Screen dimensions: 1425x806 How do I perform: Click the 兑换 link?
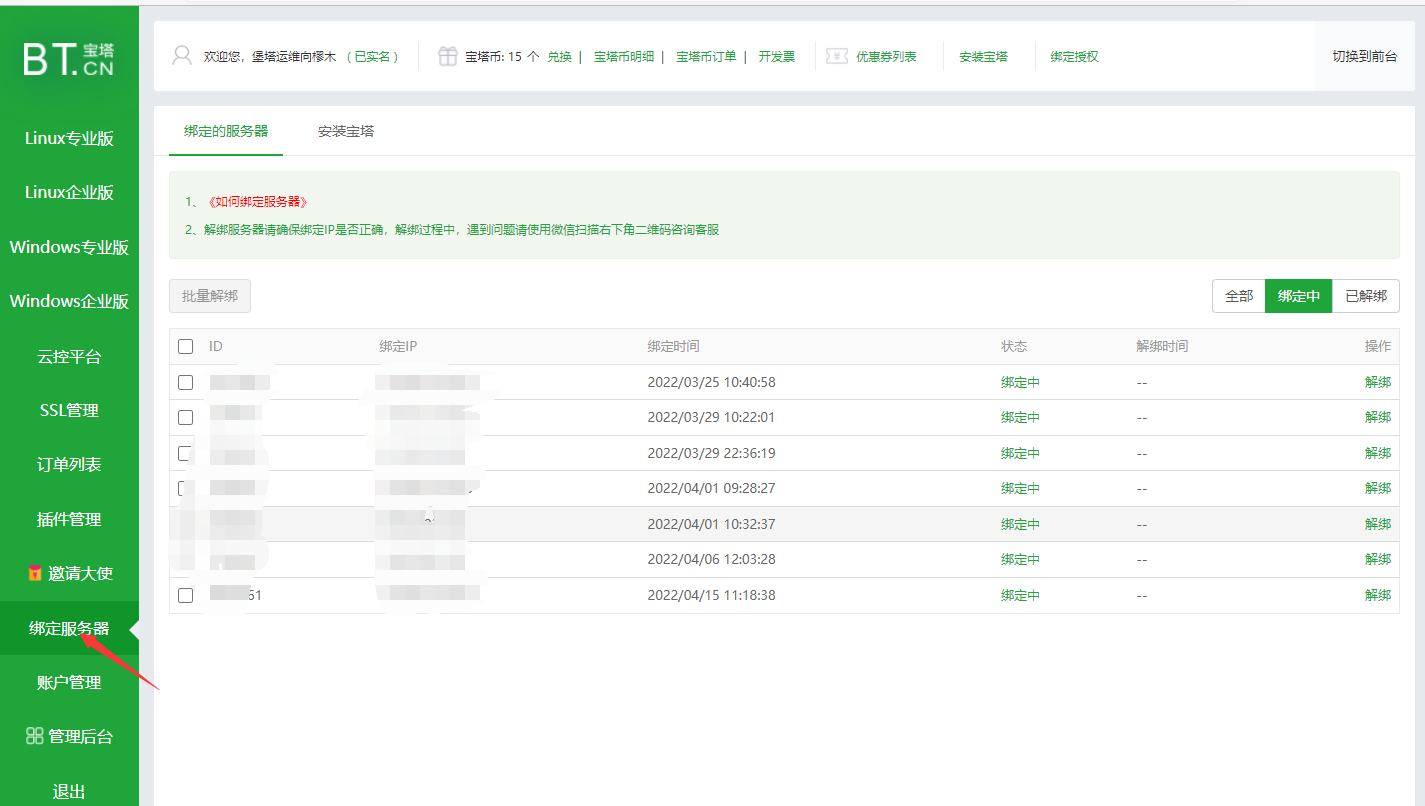pyautogui.click(x=559, y=57)
